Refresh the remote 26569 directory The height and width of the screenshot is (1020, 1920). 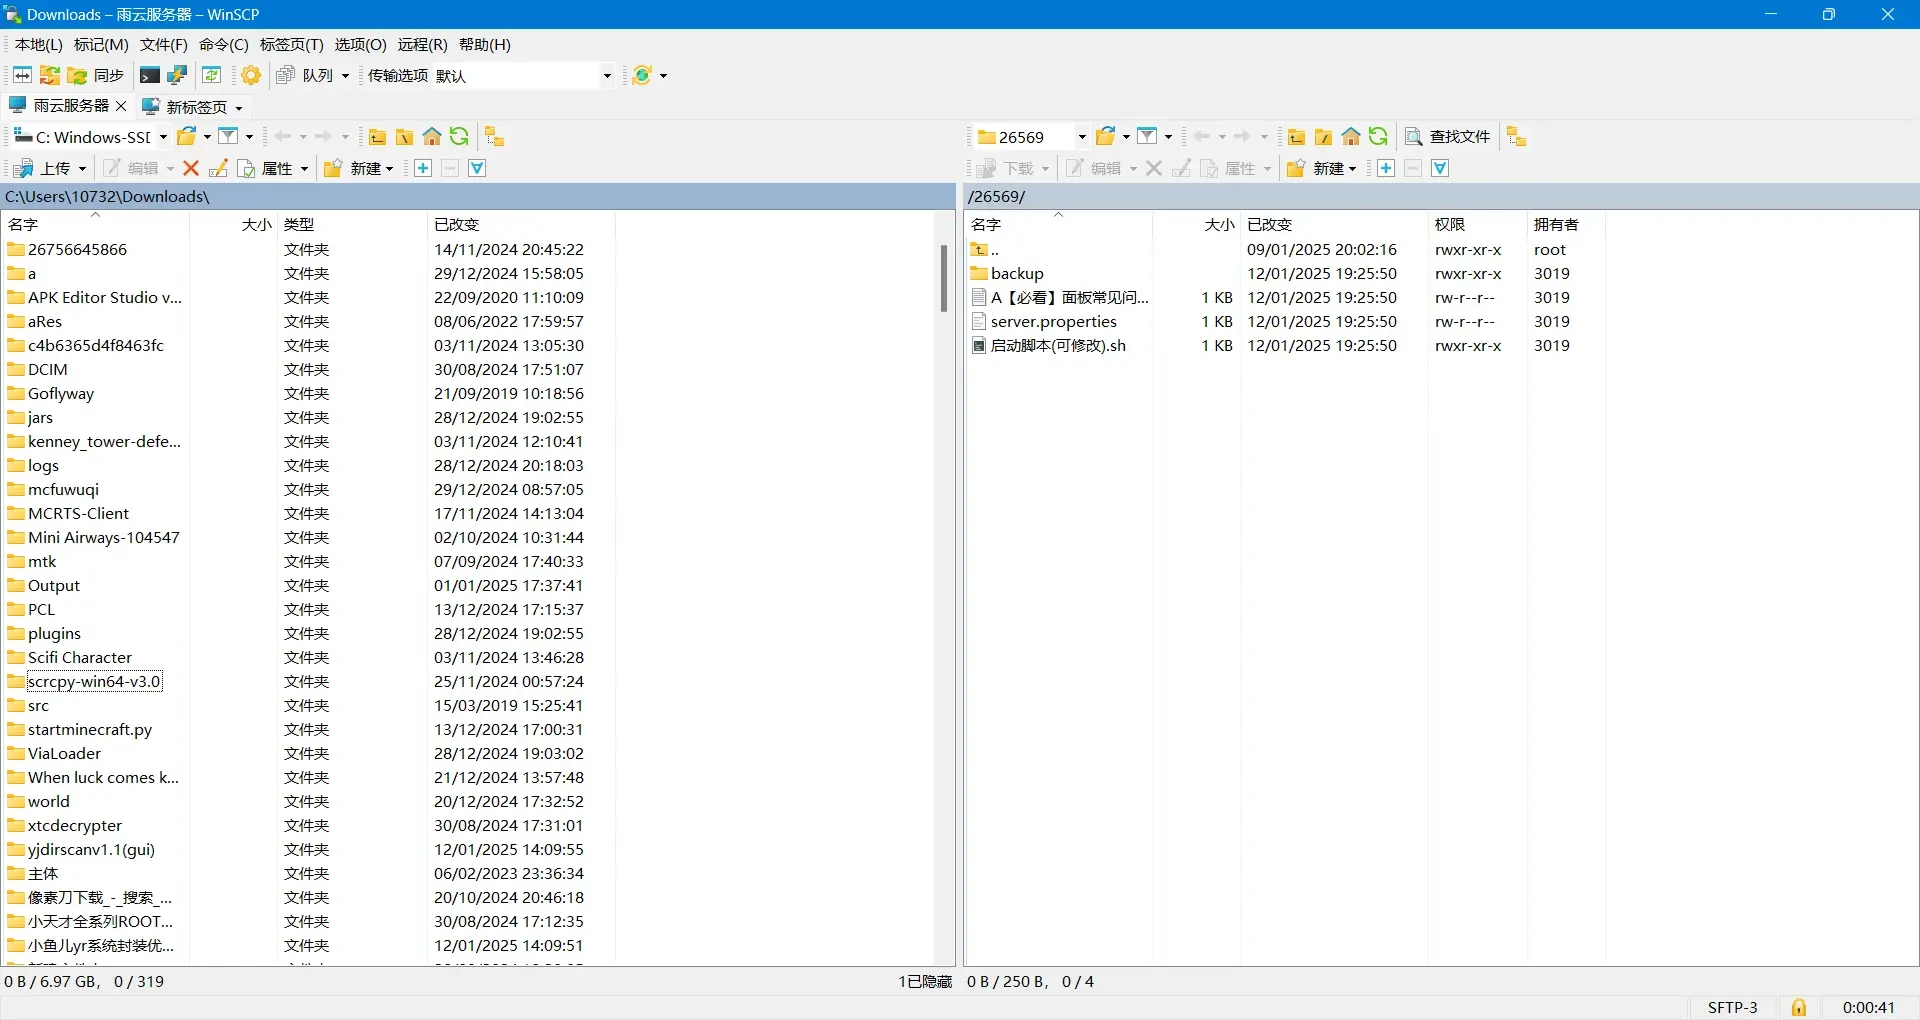point(1378,137)
